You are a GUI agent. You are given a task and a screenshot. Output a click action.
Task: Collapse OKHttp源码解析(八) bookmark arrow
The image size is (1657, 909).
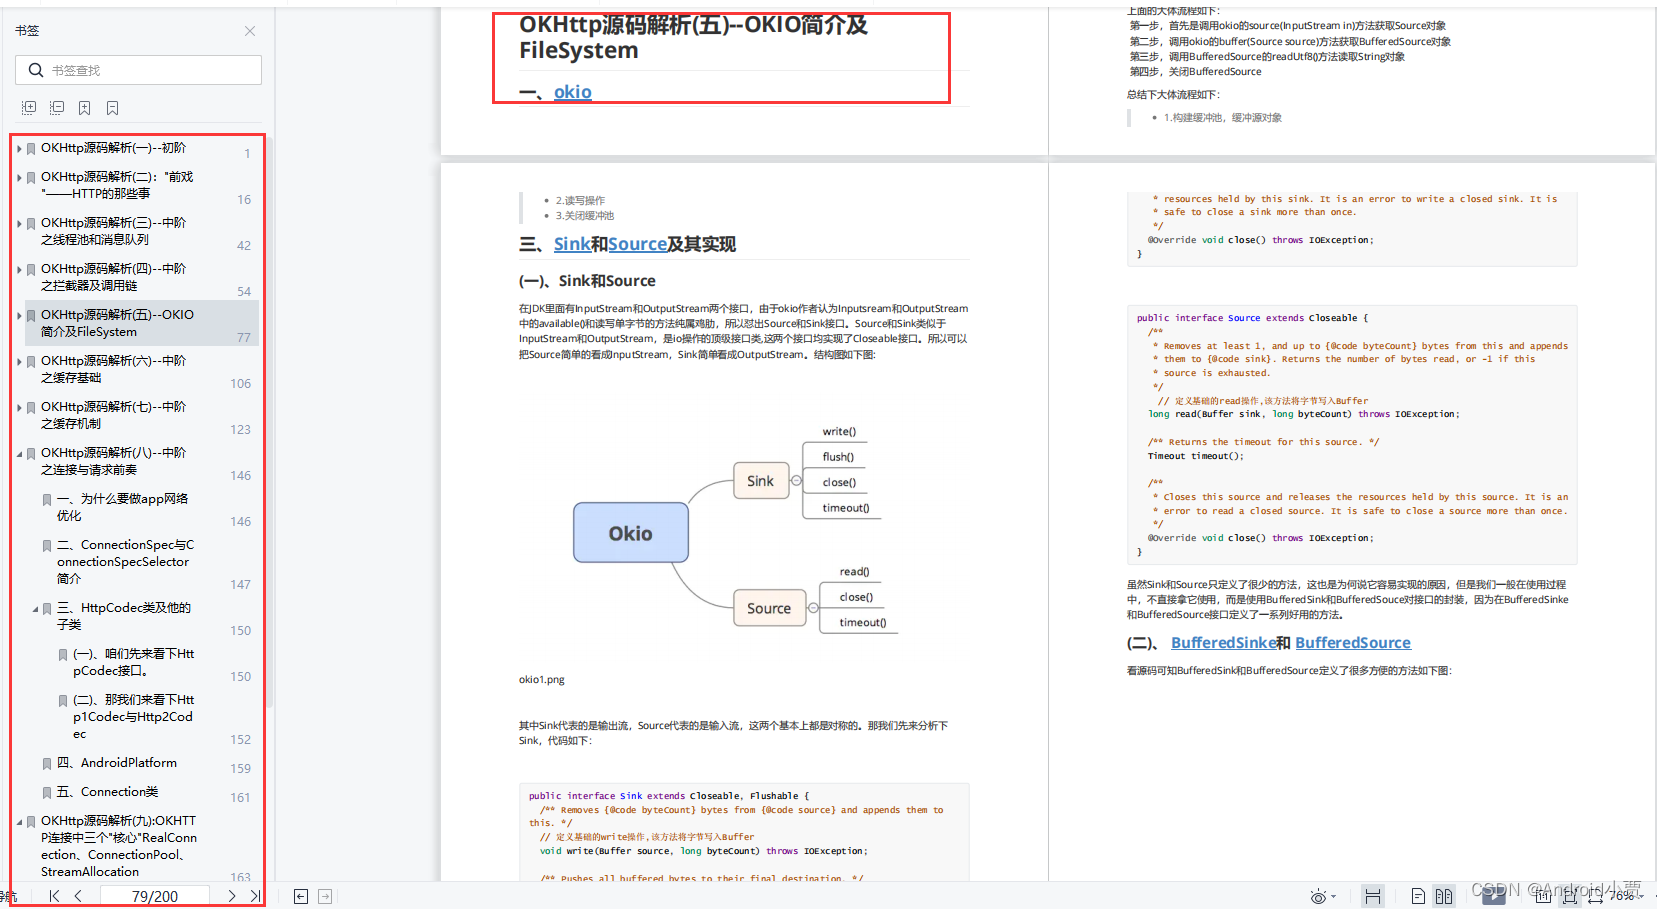coord(19,453)
